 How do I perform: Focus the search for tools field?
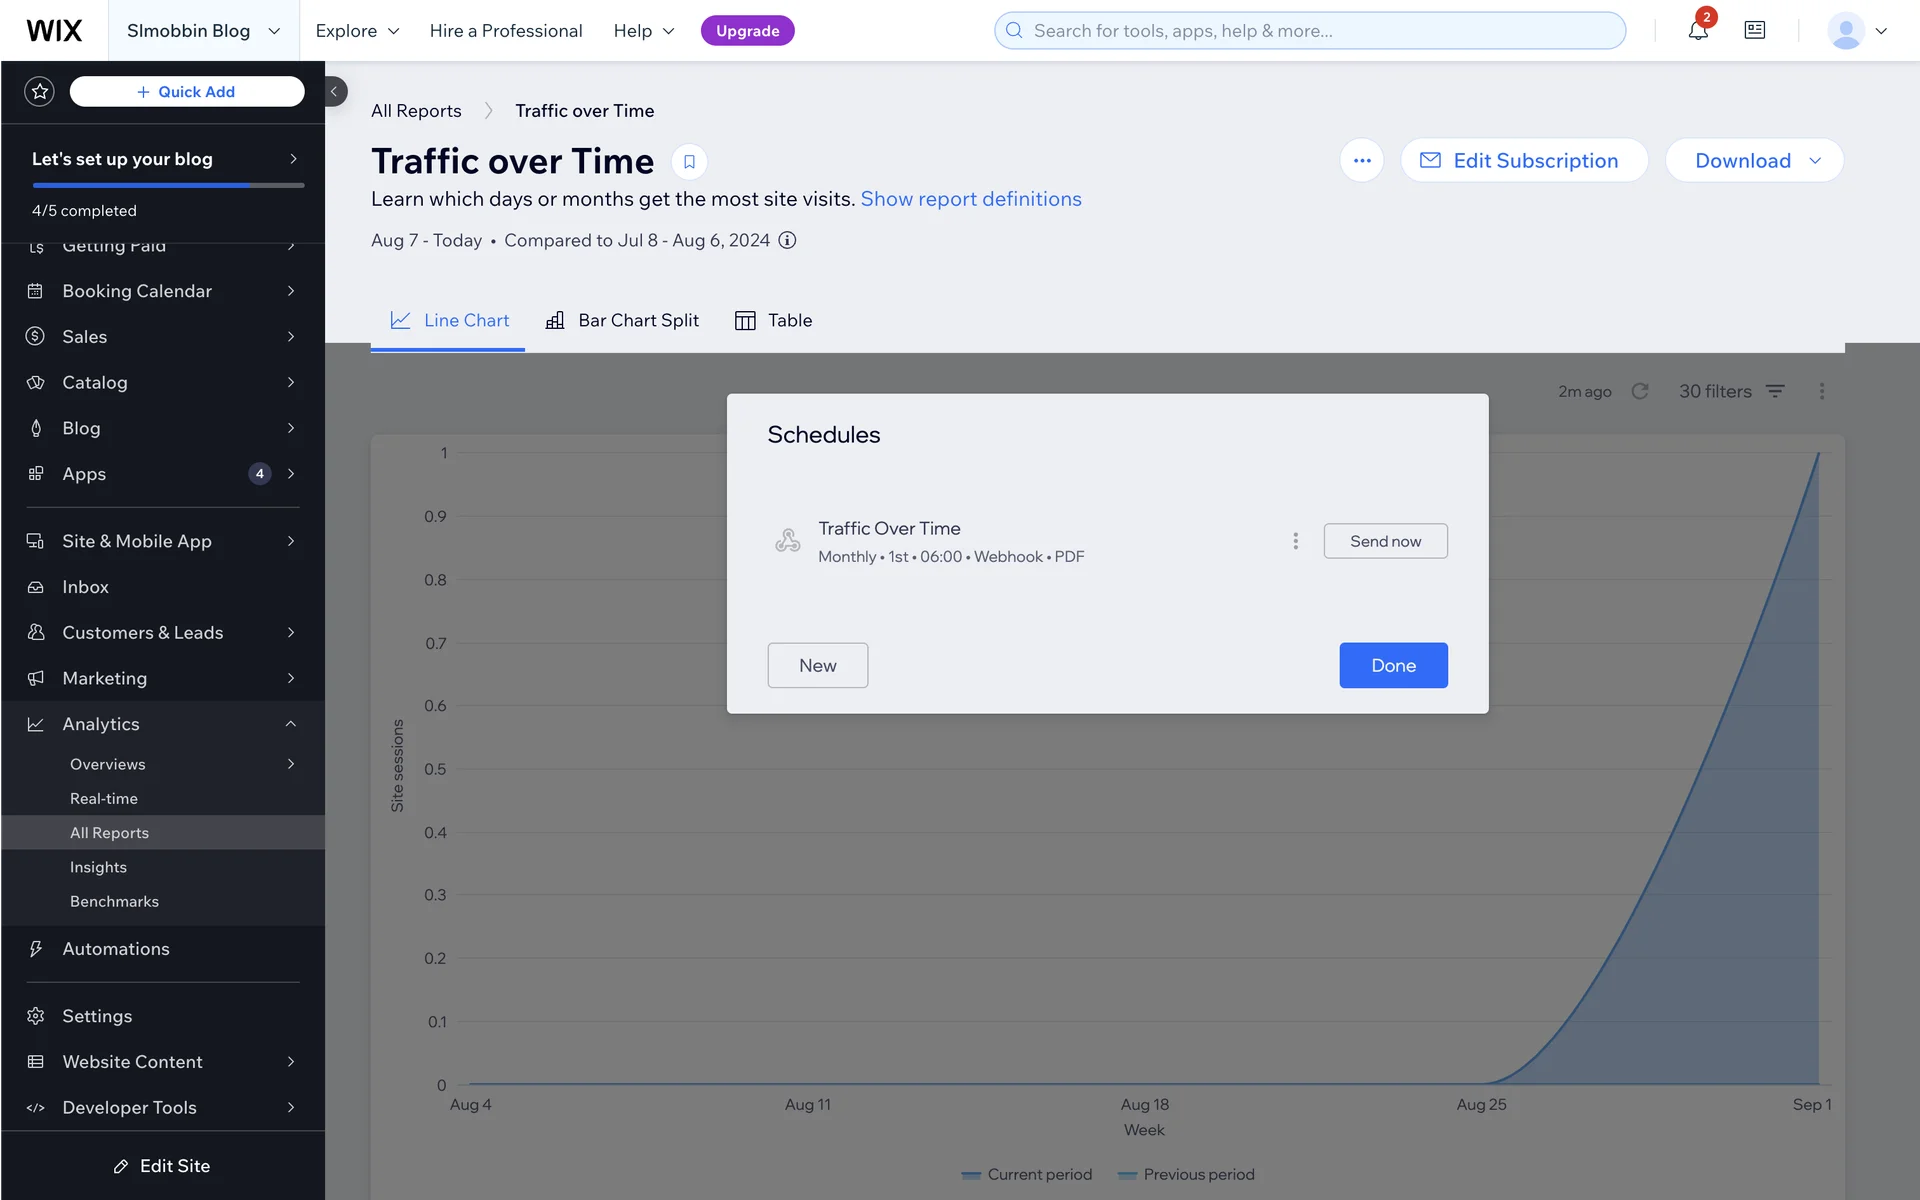click(1310, 31)
